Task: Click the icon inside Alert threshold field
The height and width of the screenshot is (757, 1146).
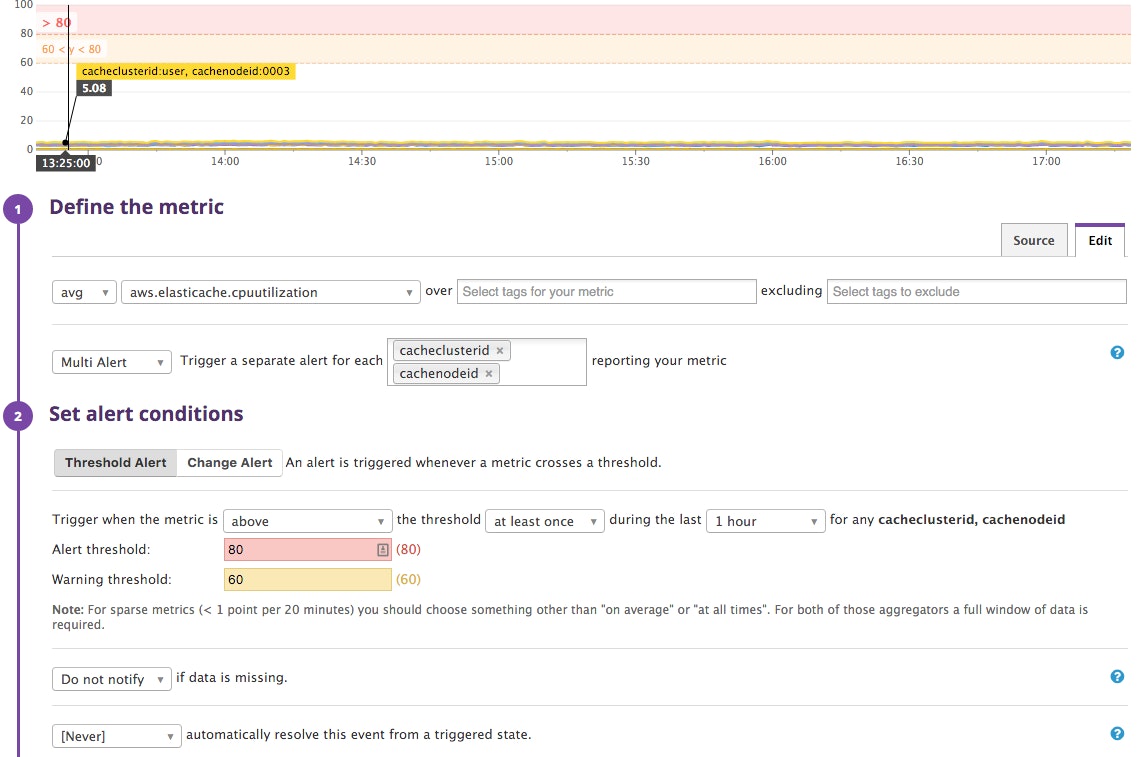Action: coord(382,550)
